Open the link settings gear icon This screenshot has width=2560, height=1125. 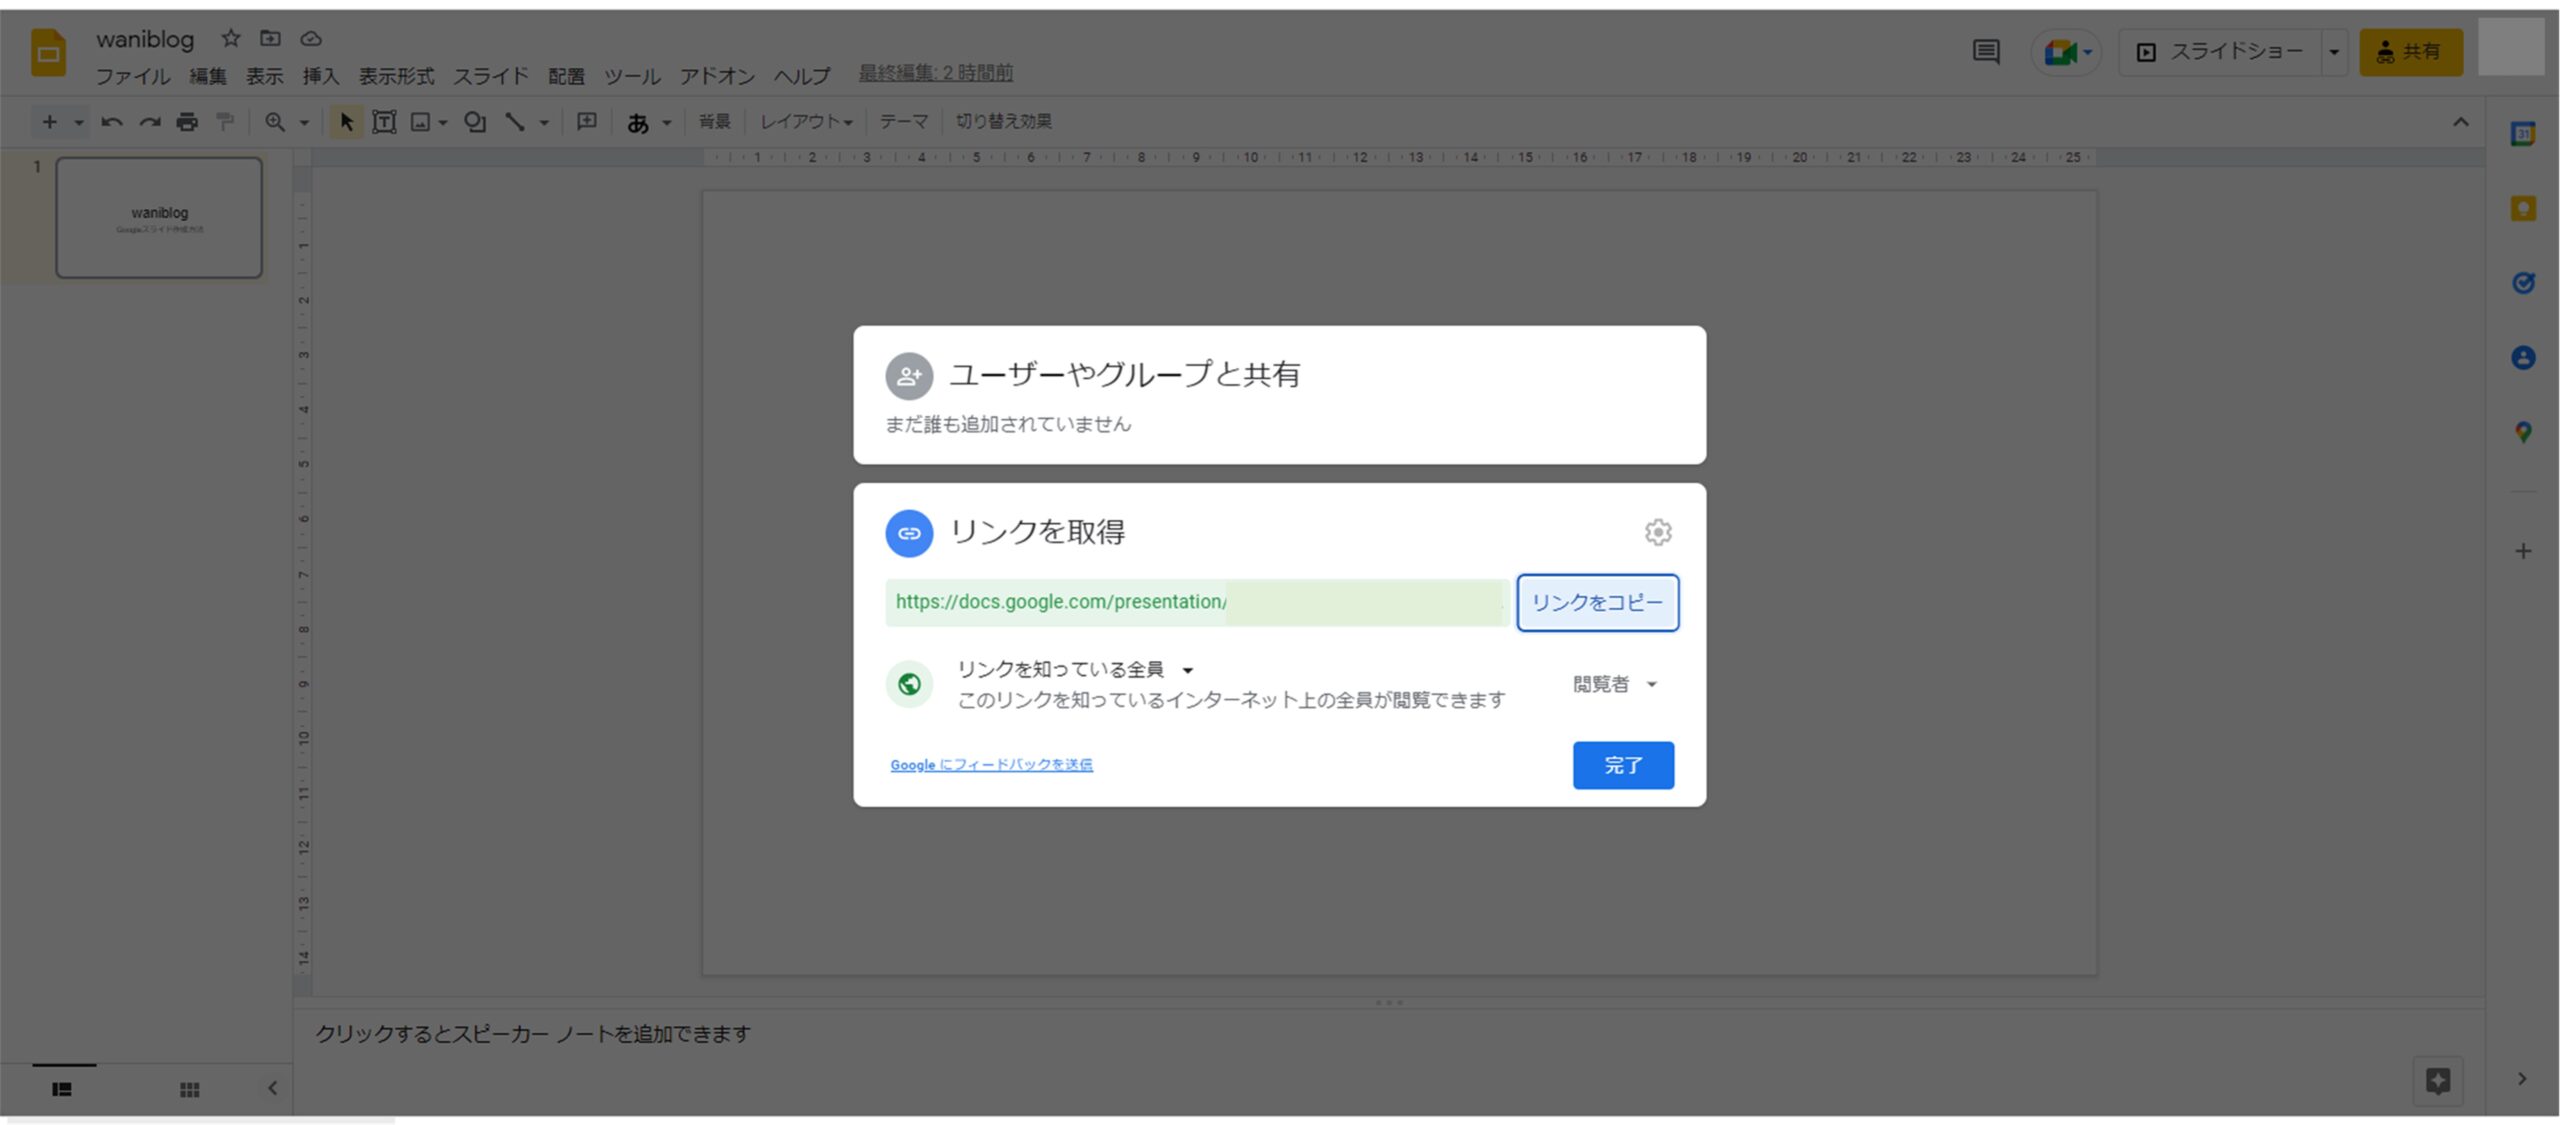[x=1658, y=532]
